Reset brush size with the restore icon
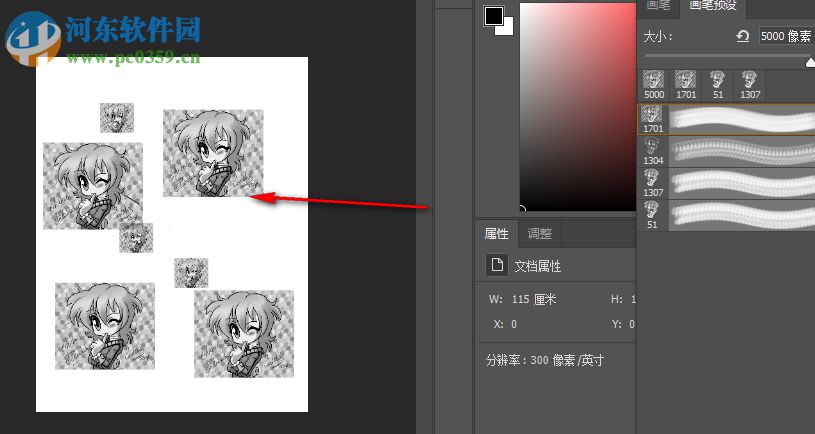The image size is (815, 434). click(x=743, y=36)
